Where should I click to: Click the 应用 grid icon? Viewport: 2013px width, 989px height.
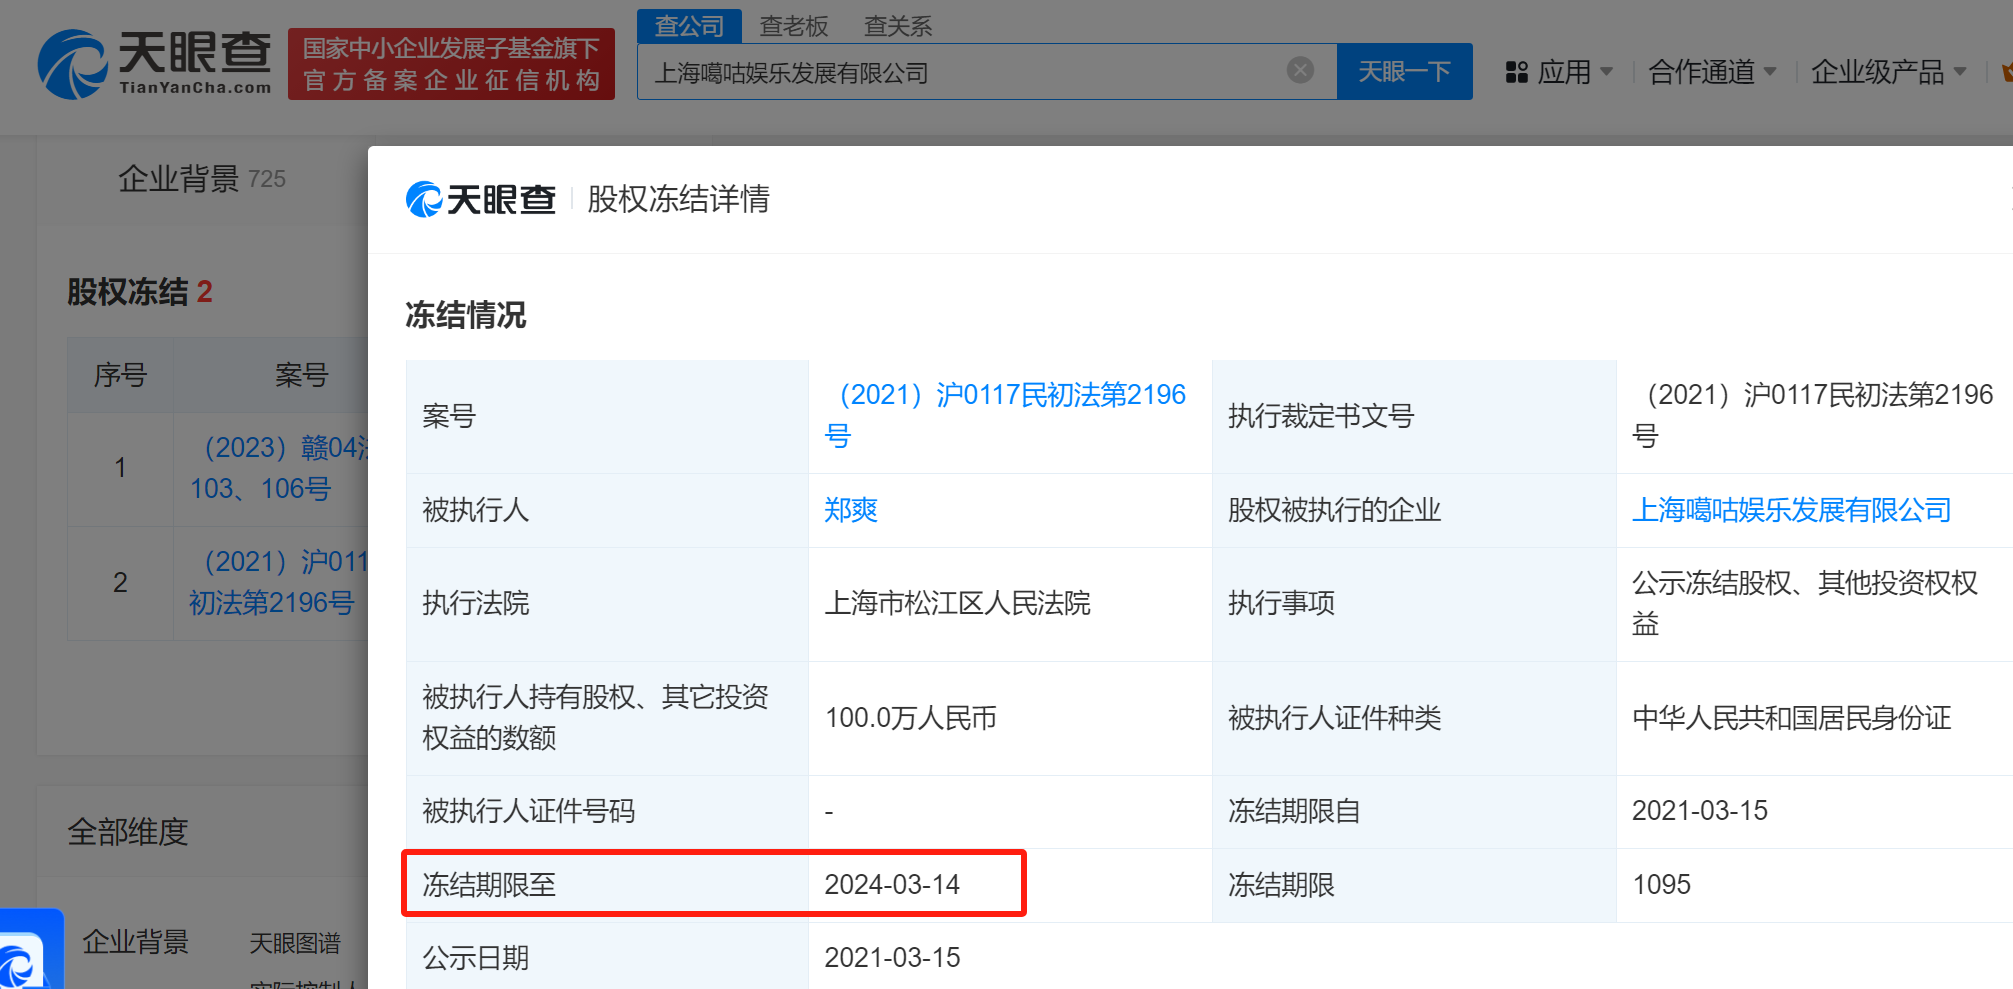tap(1517, 72)
